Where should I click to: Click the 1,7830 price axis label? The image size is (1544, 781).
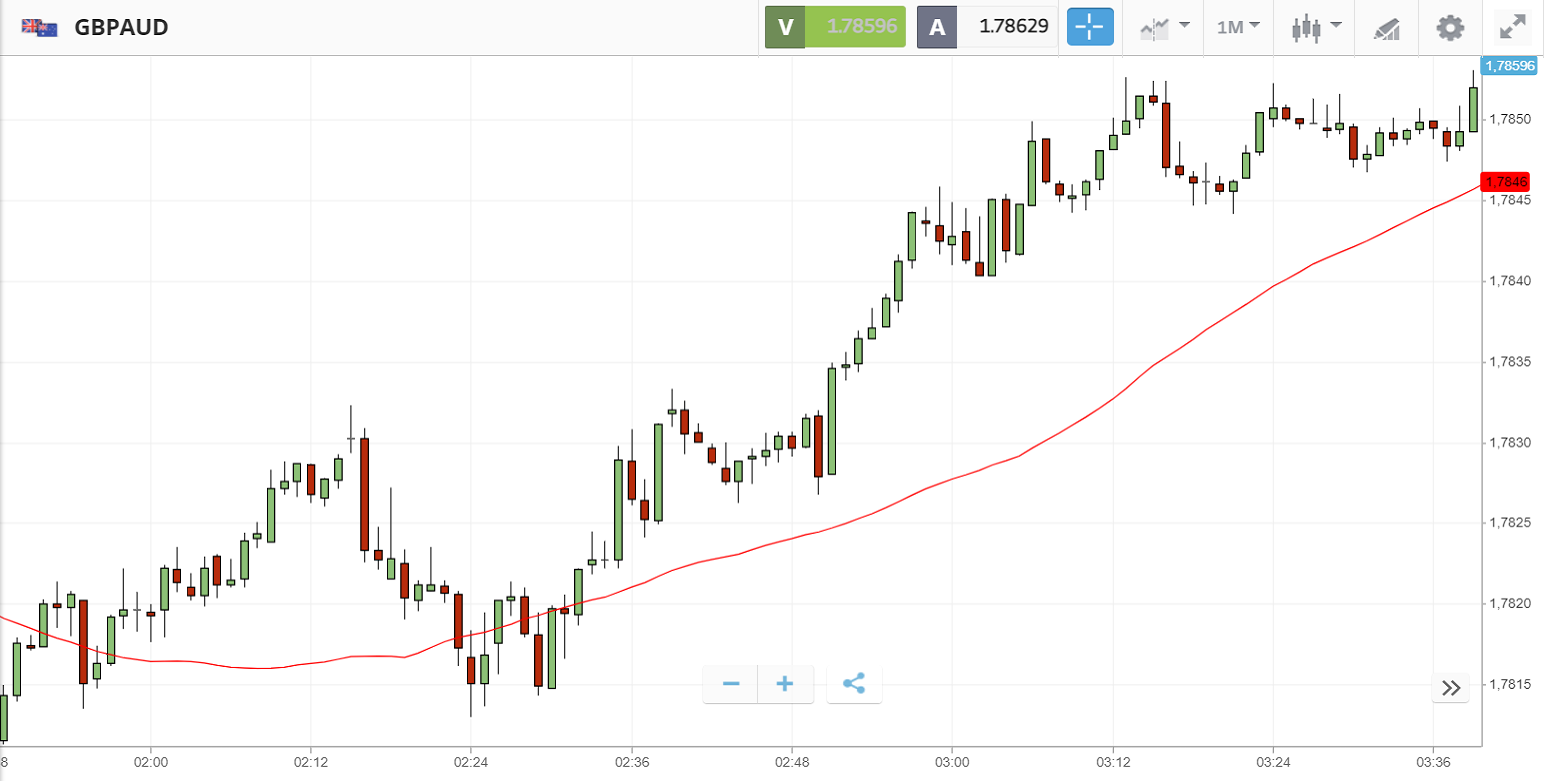(1510, 442)
